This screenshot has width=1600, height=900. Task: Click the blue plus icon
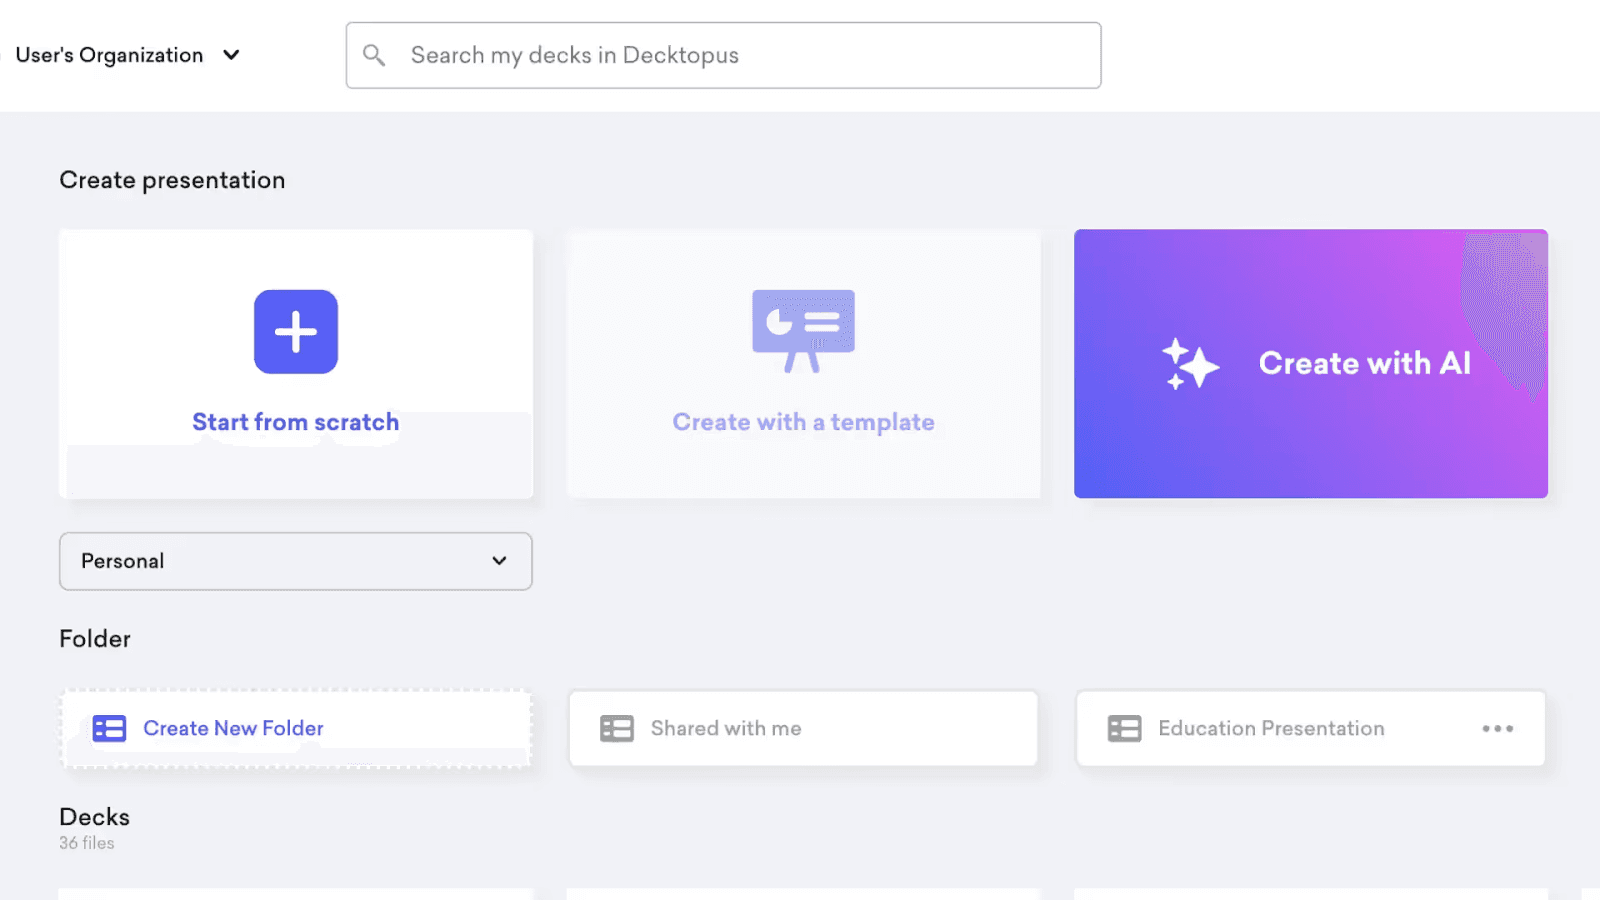click(296, 332)
